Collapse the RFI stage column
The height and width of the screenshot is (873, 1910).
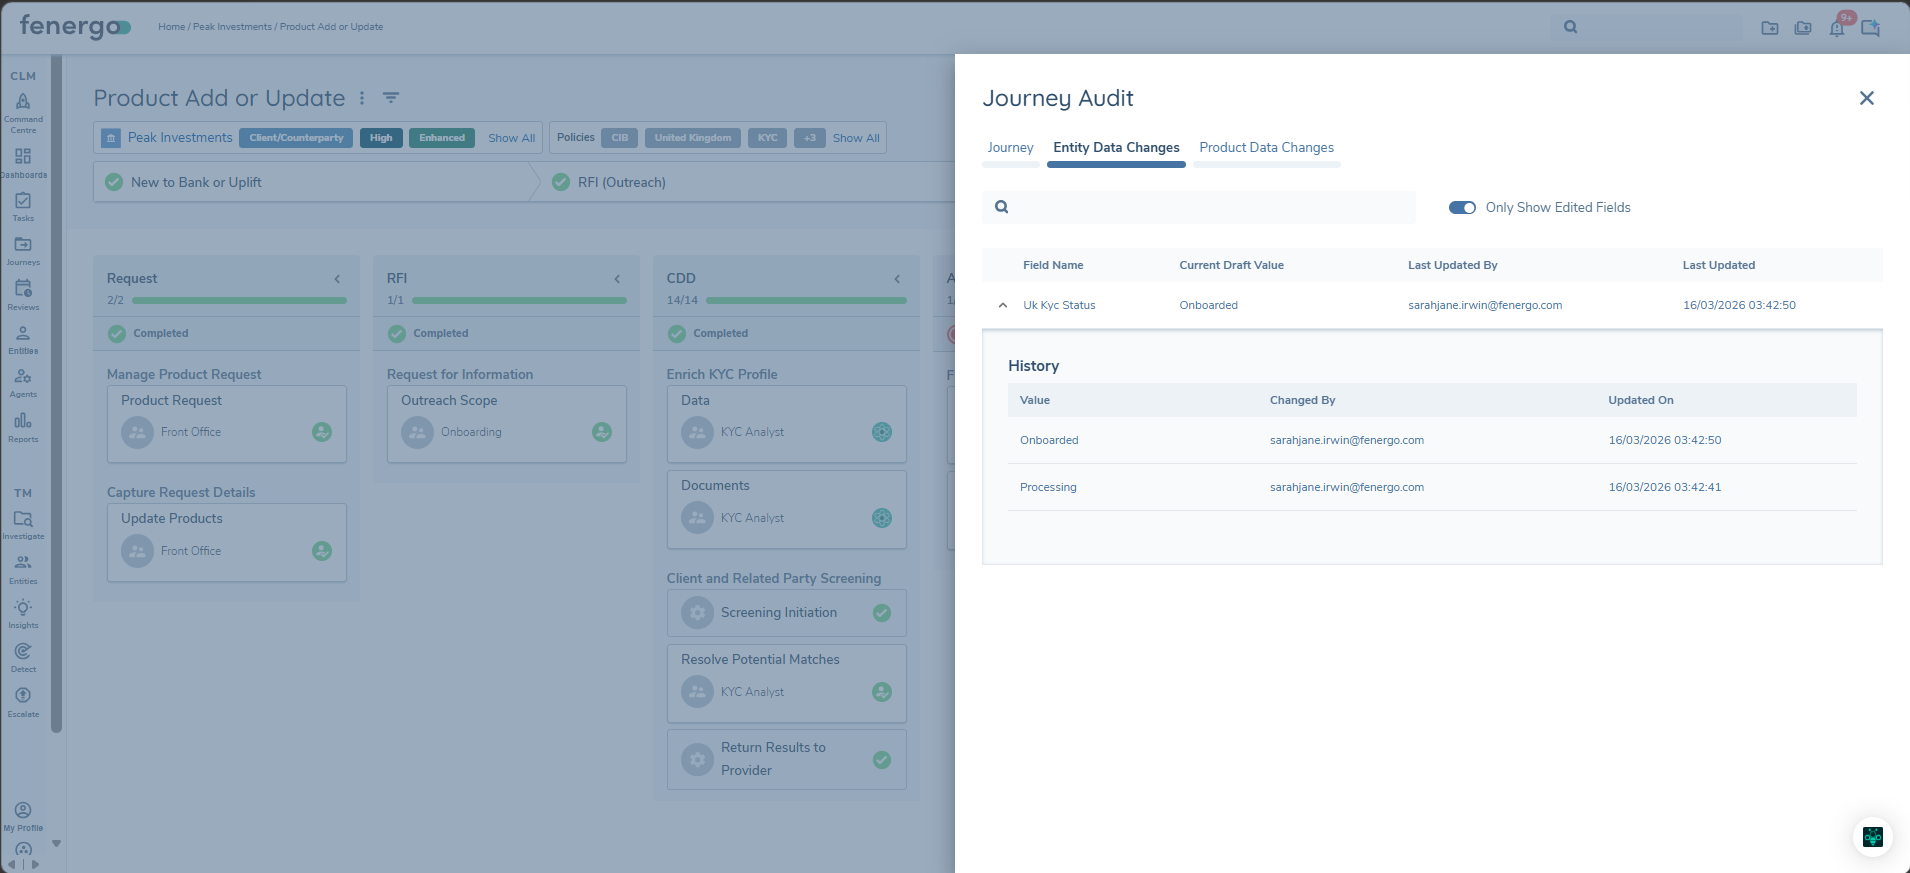(617, 279)
